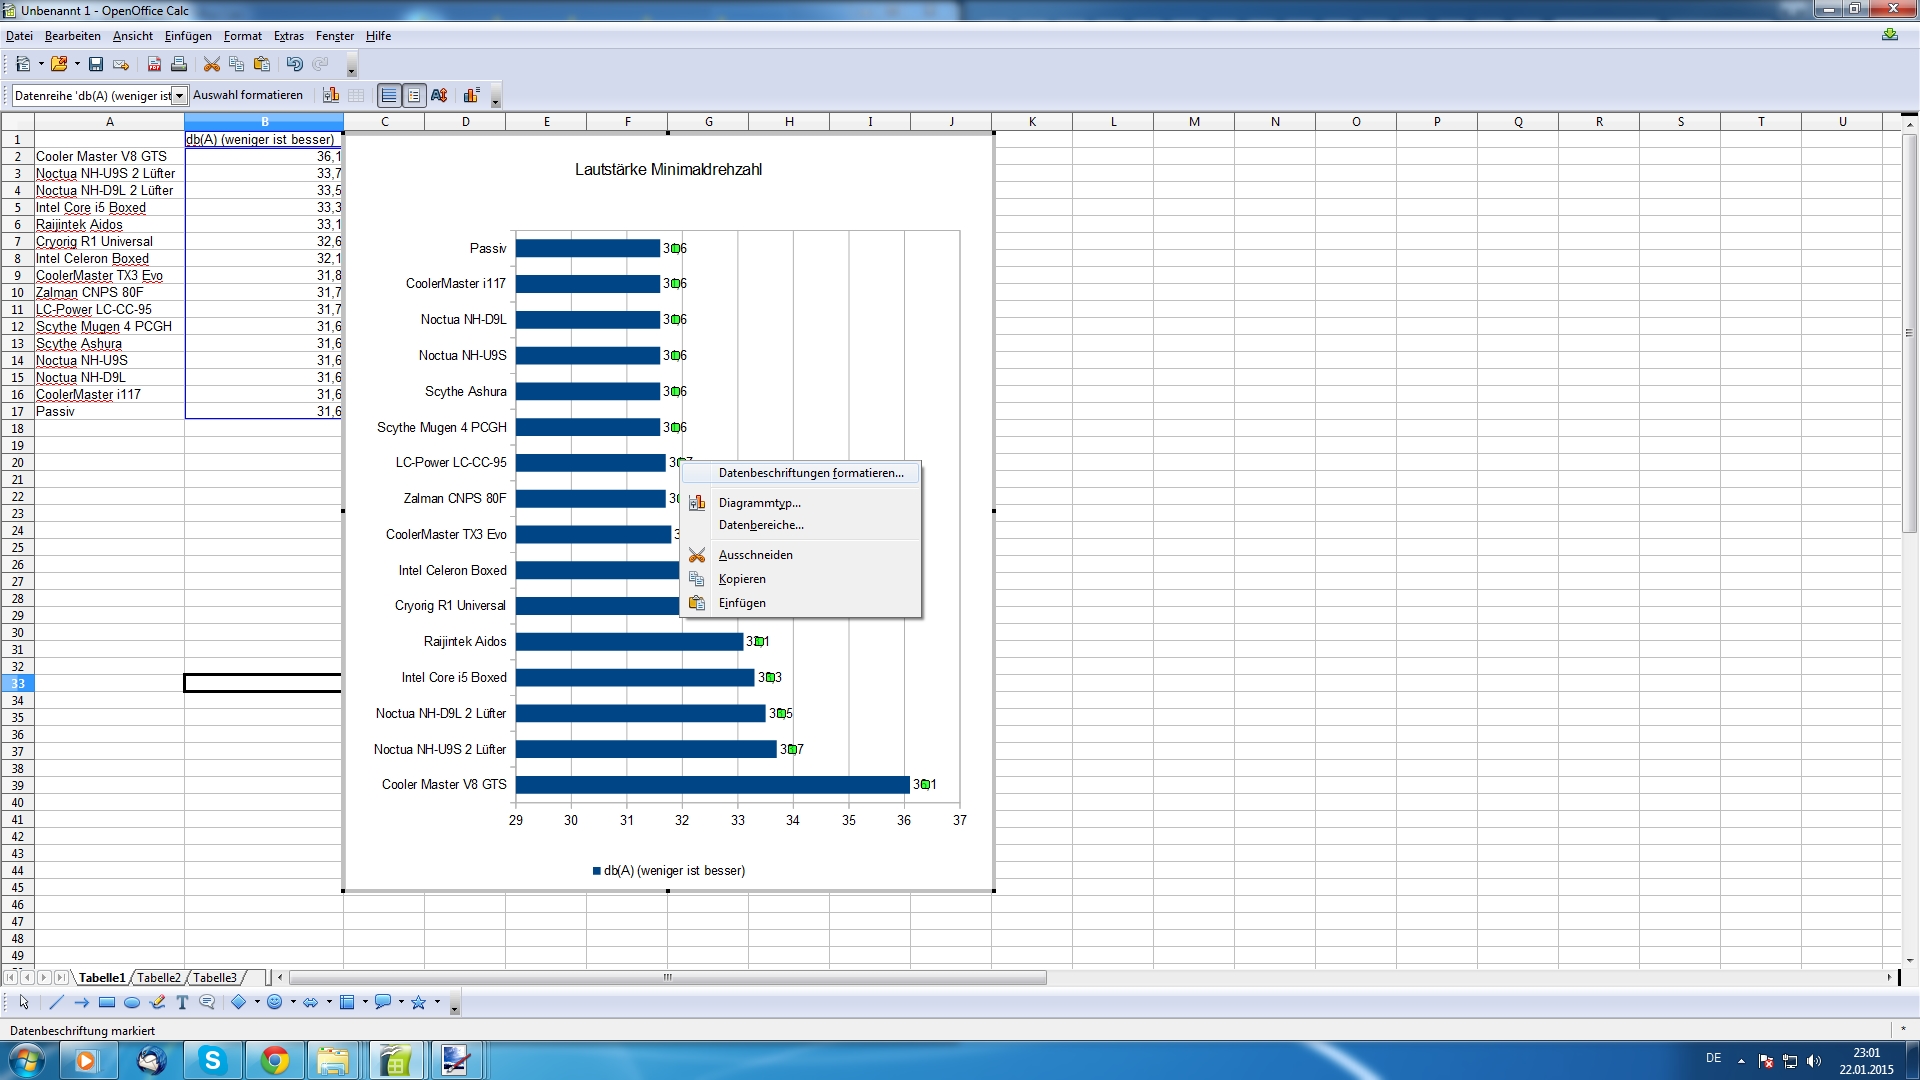Select the Callout speech bubble tool
This screenshot has height=1080, width=1920.
point(207,1002)
